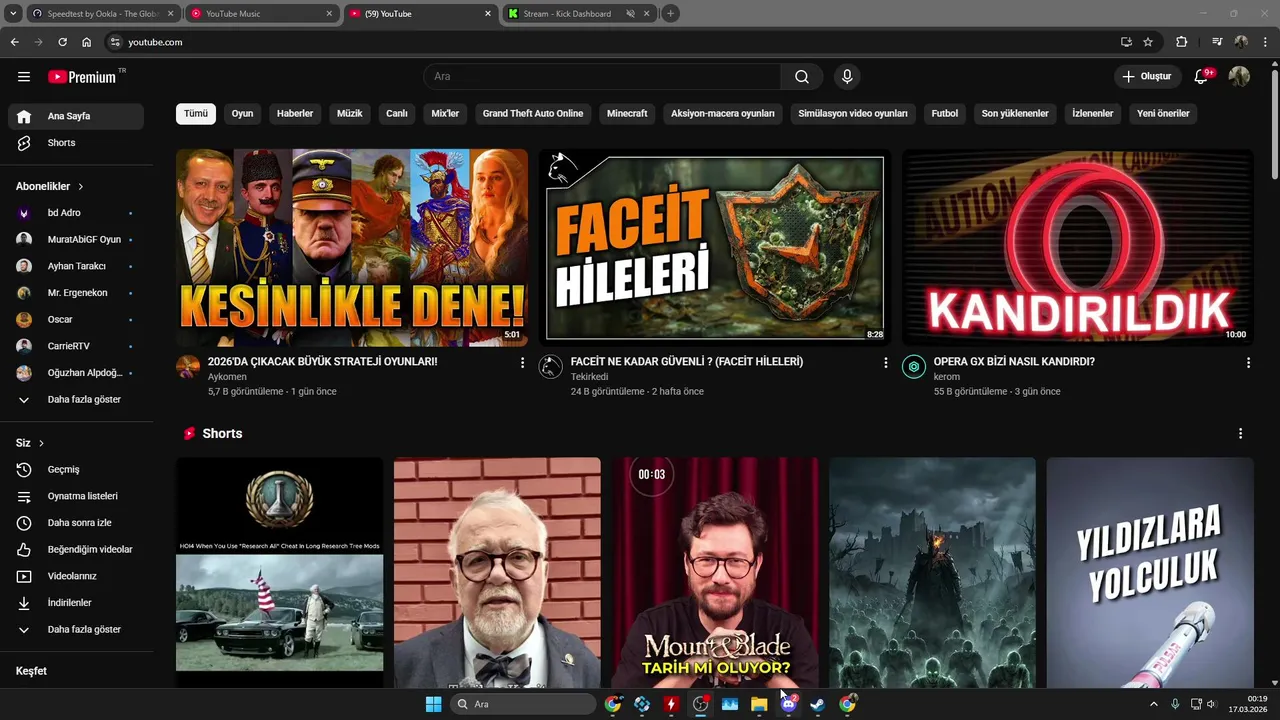Select the Müzik filter chip

[350, 114]
